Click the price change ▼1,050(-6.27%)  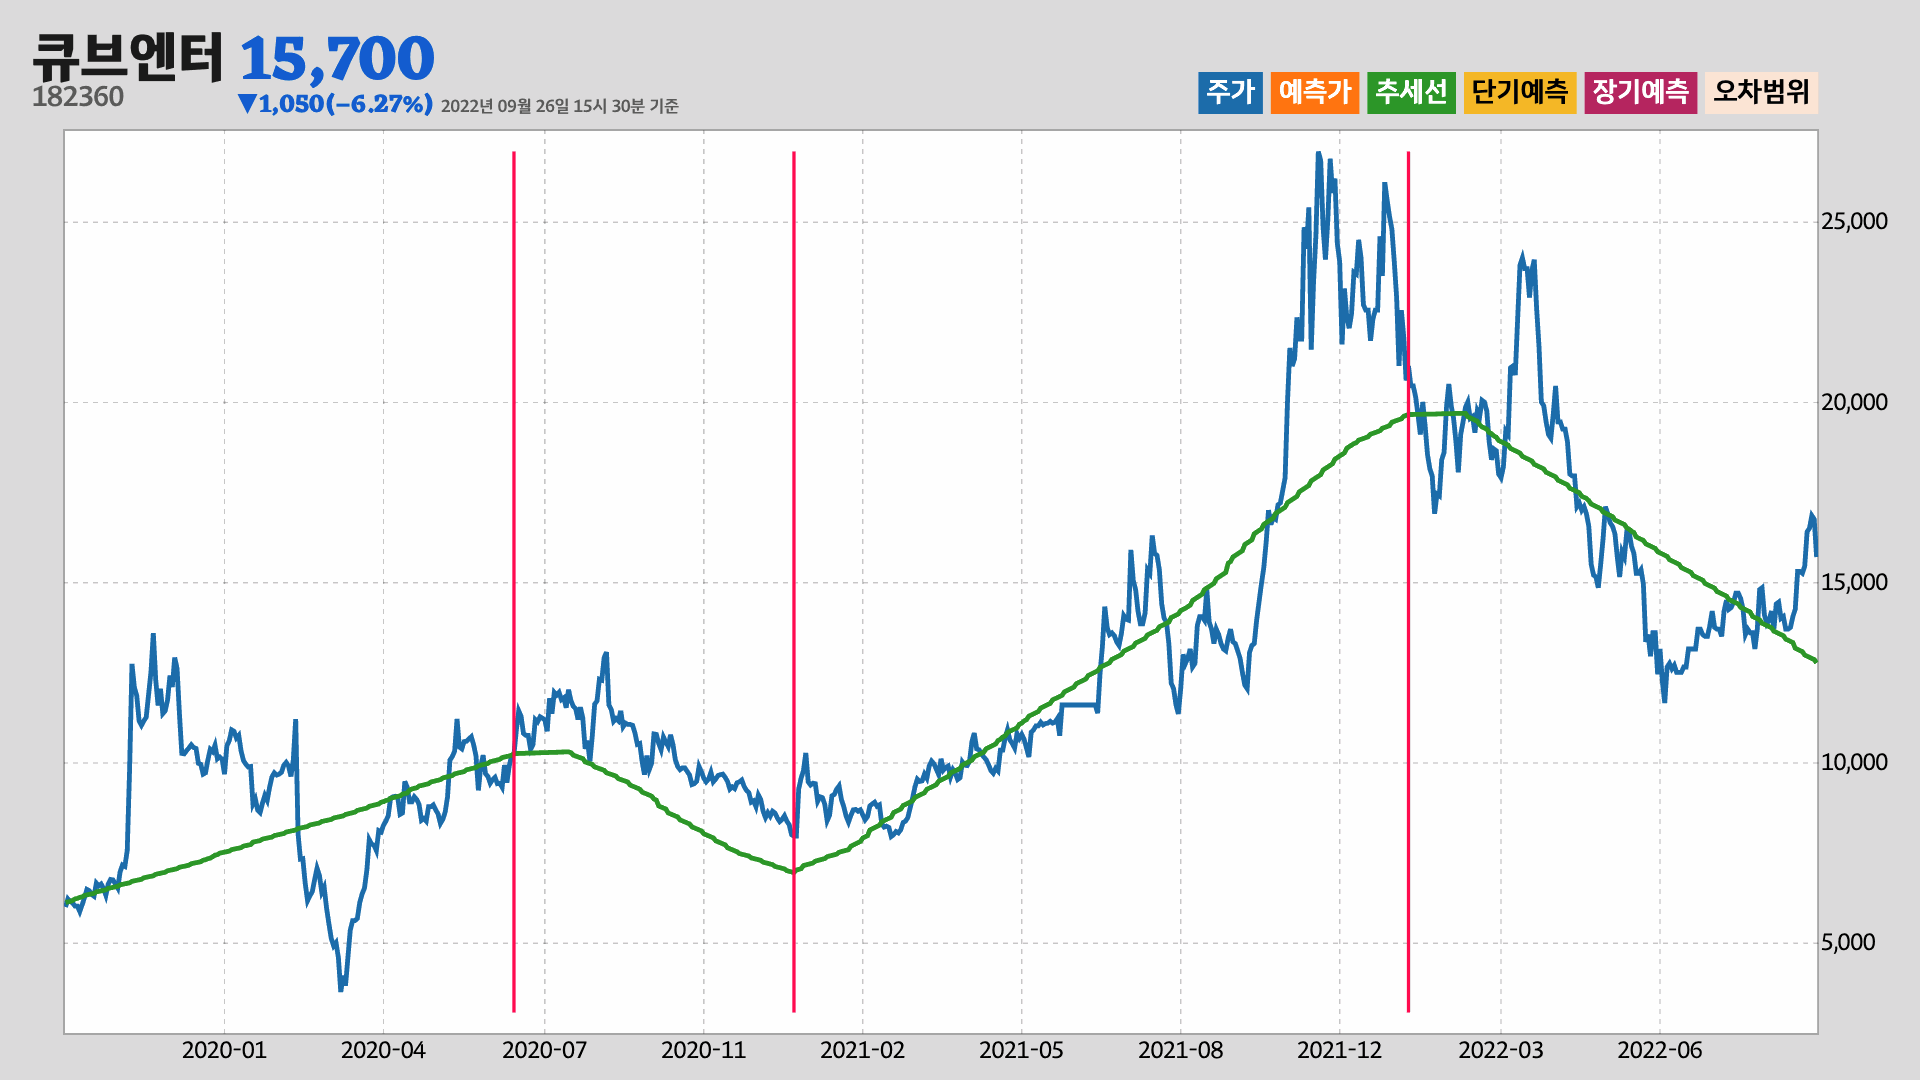tap(335, 104)
